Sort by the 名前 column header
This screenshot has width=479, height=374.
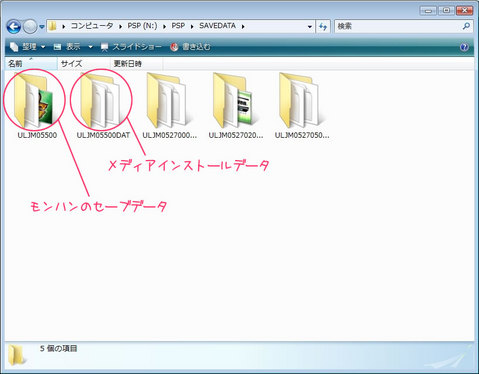pos(31,63)
